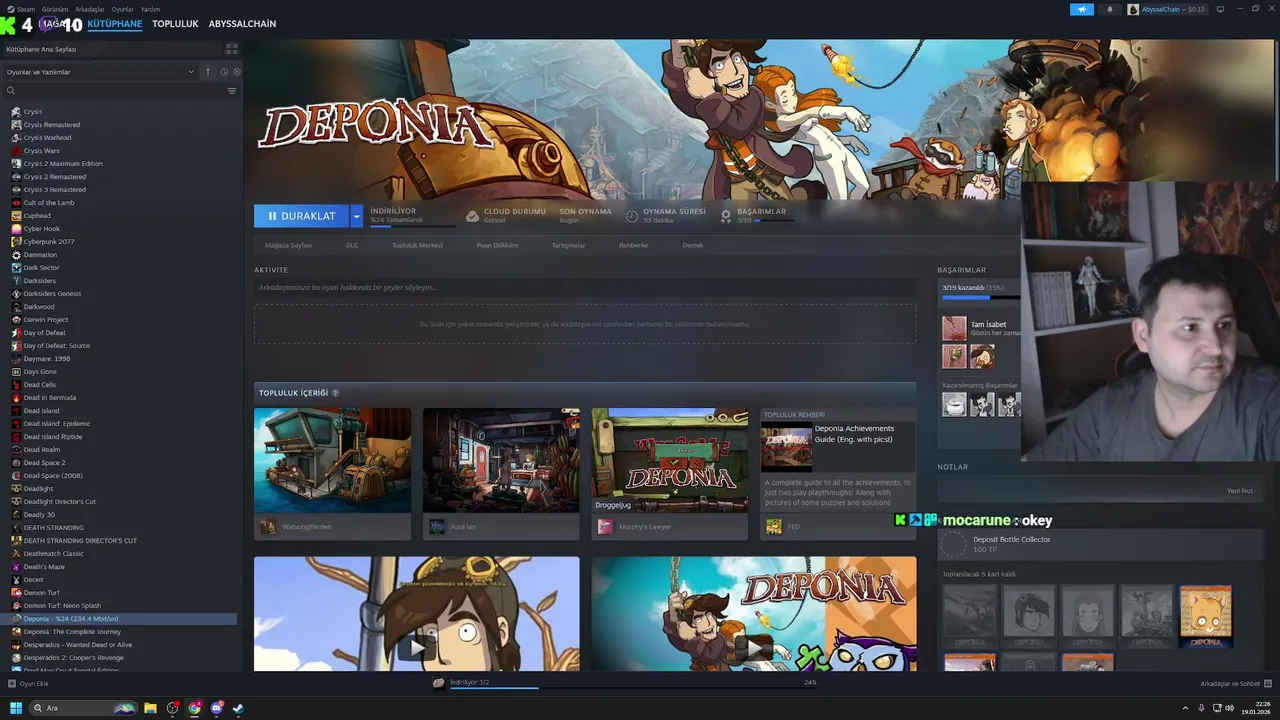Expand the Oyunlar ve Yazılımlar filter dropdown
Image resolution: width=1280 pixels, height=720 pixels.
coord(100,72)
